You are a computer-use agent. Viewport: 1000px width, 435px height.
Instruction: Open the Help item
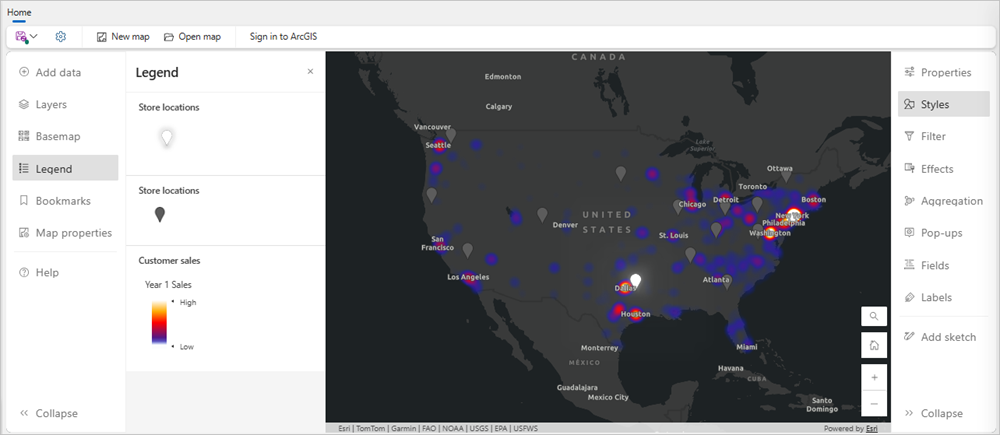(65, 272)
